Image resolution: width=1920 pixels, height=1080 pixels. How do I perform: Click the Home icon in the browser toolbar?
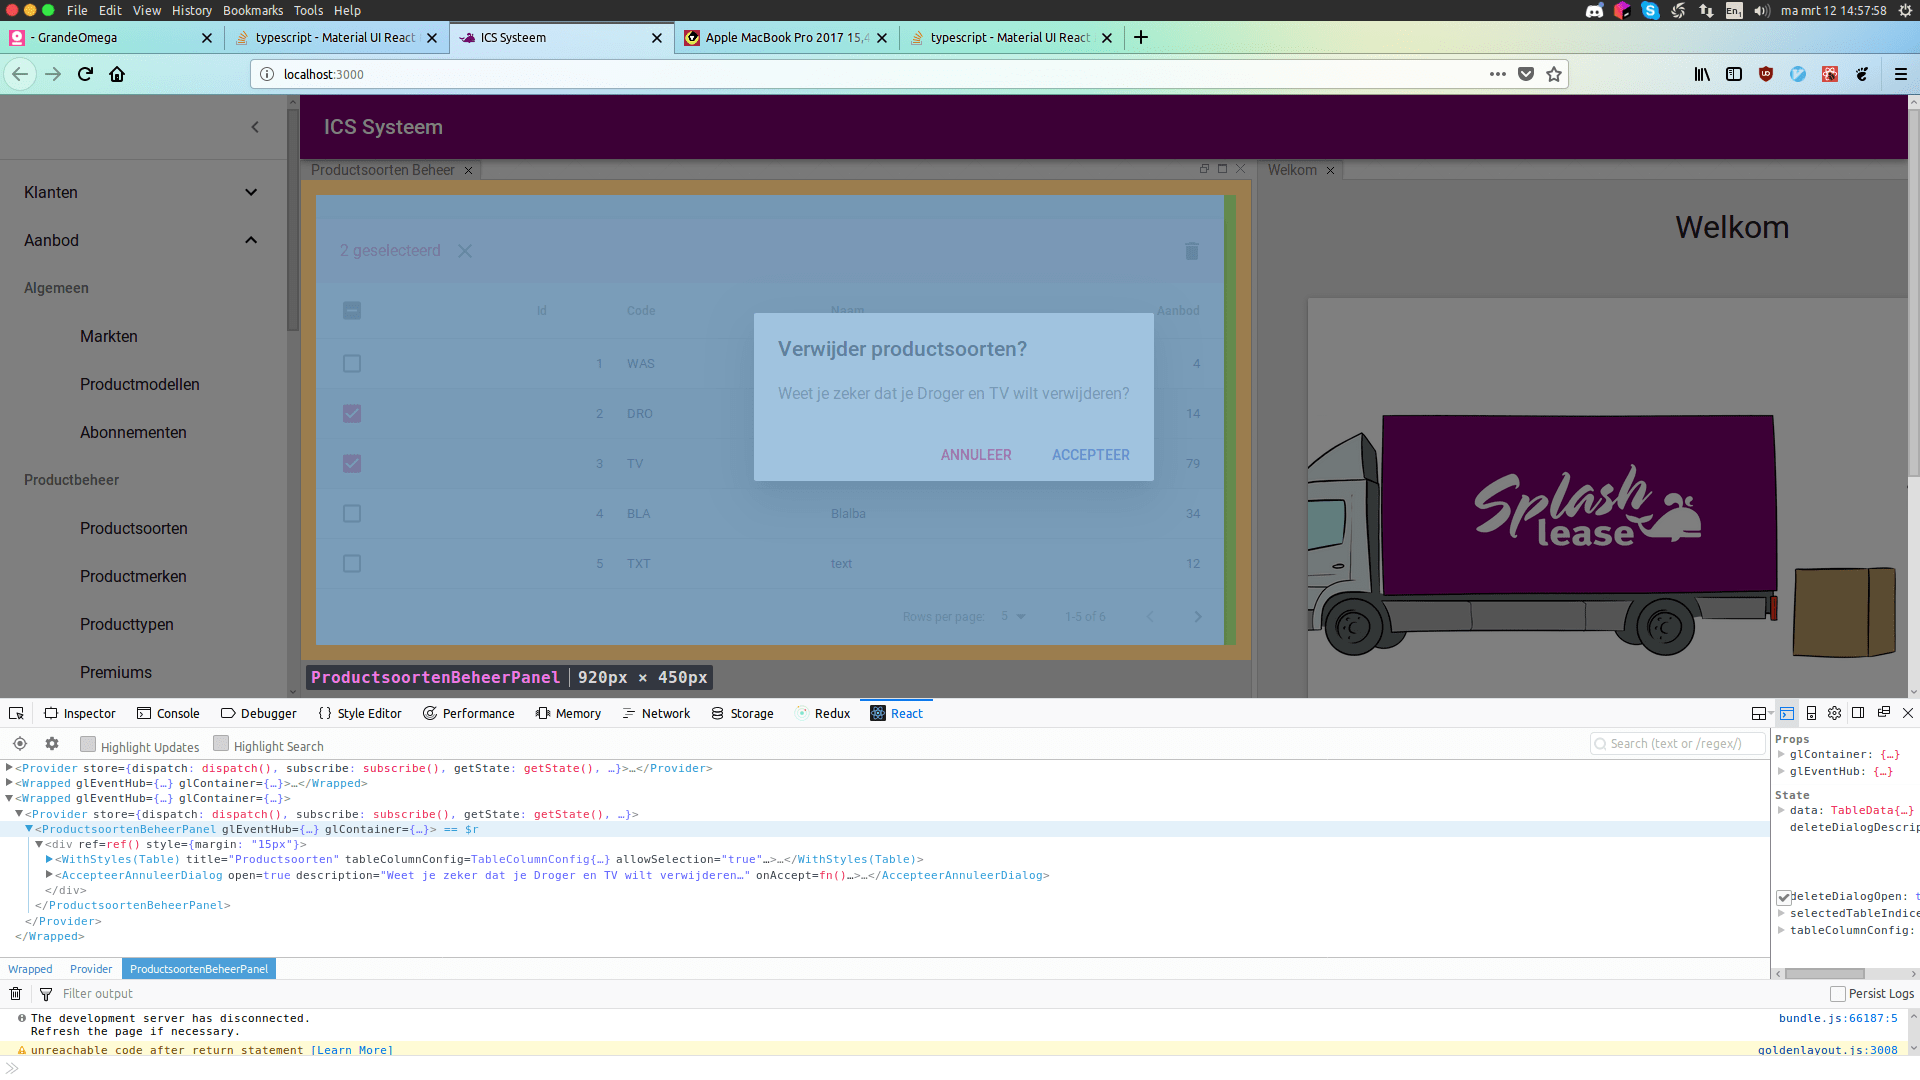(116, 74)
